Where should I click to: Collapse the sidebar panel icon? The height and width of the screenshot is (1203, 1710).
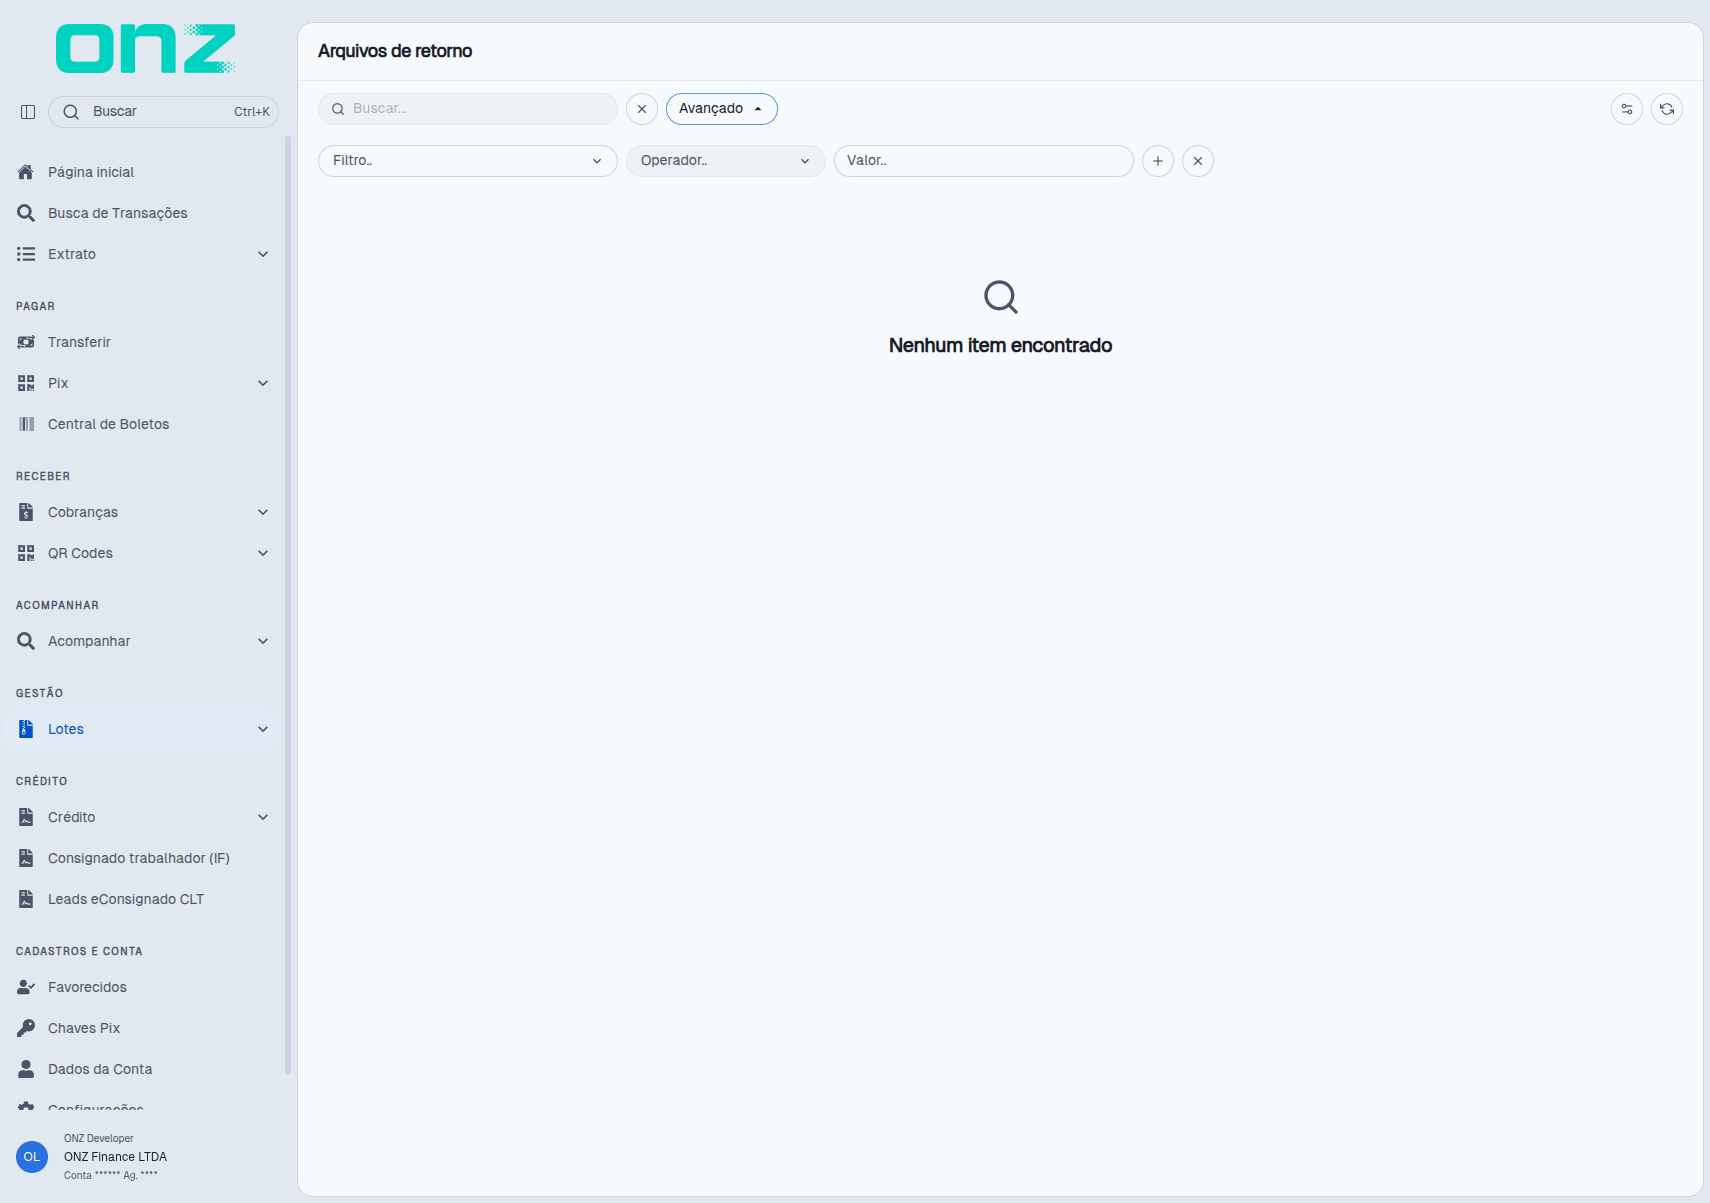click(28, 112)
